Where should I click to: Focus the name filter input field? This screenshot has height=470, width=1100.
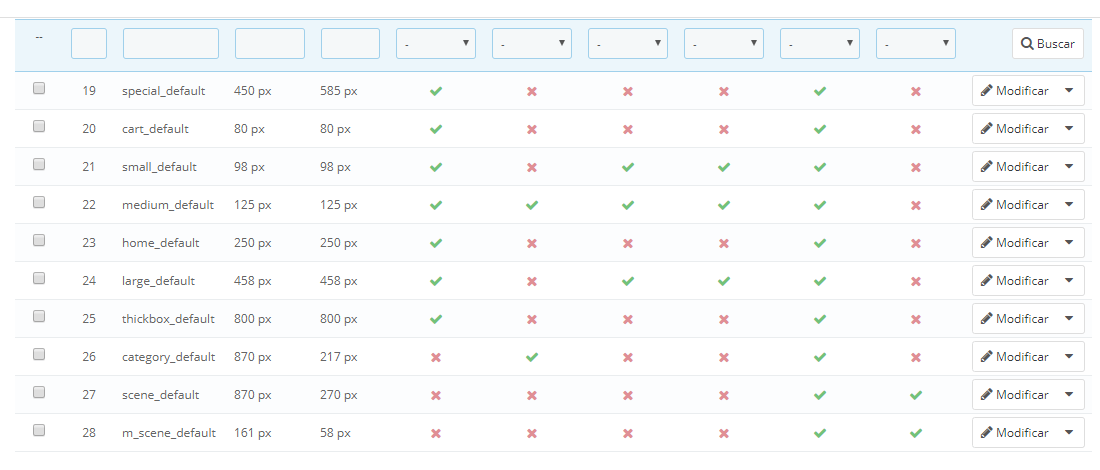pos(170,43)
